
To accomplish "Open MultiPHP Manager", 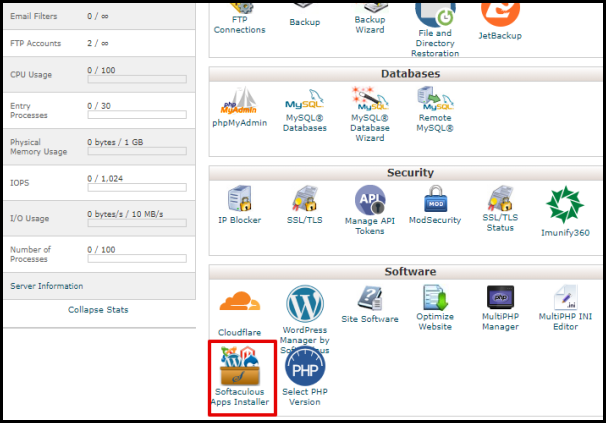I will pos(500,308).
